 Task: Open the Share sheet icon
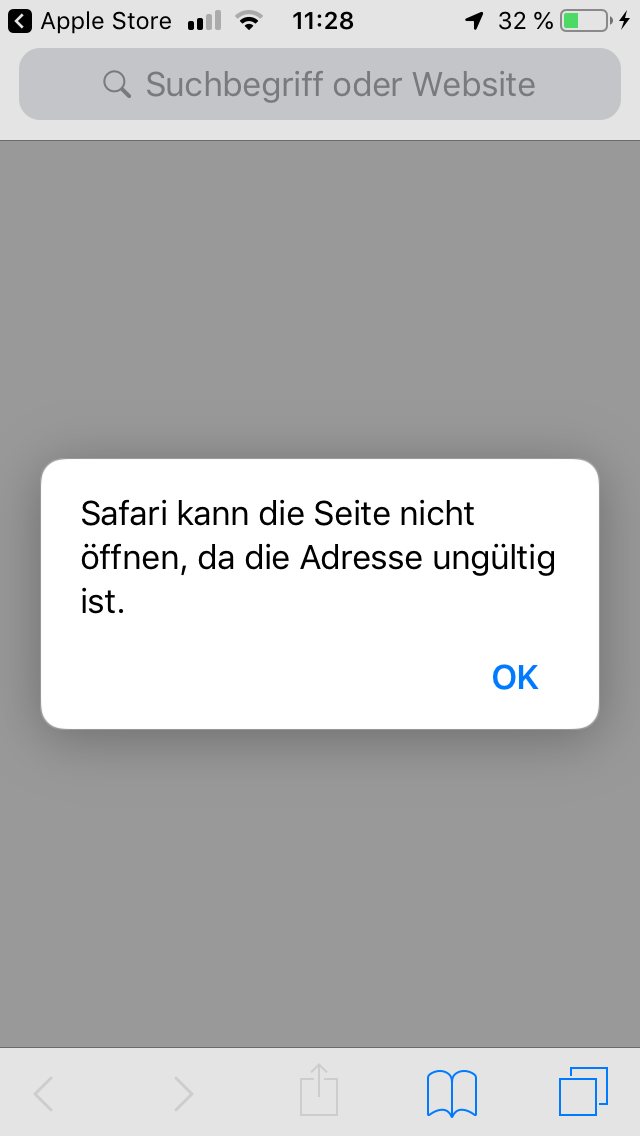pyautogui.click(x=319, y=1089)
